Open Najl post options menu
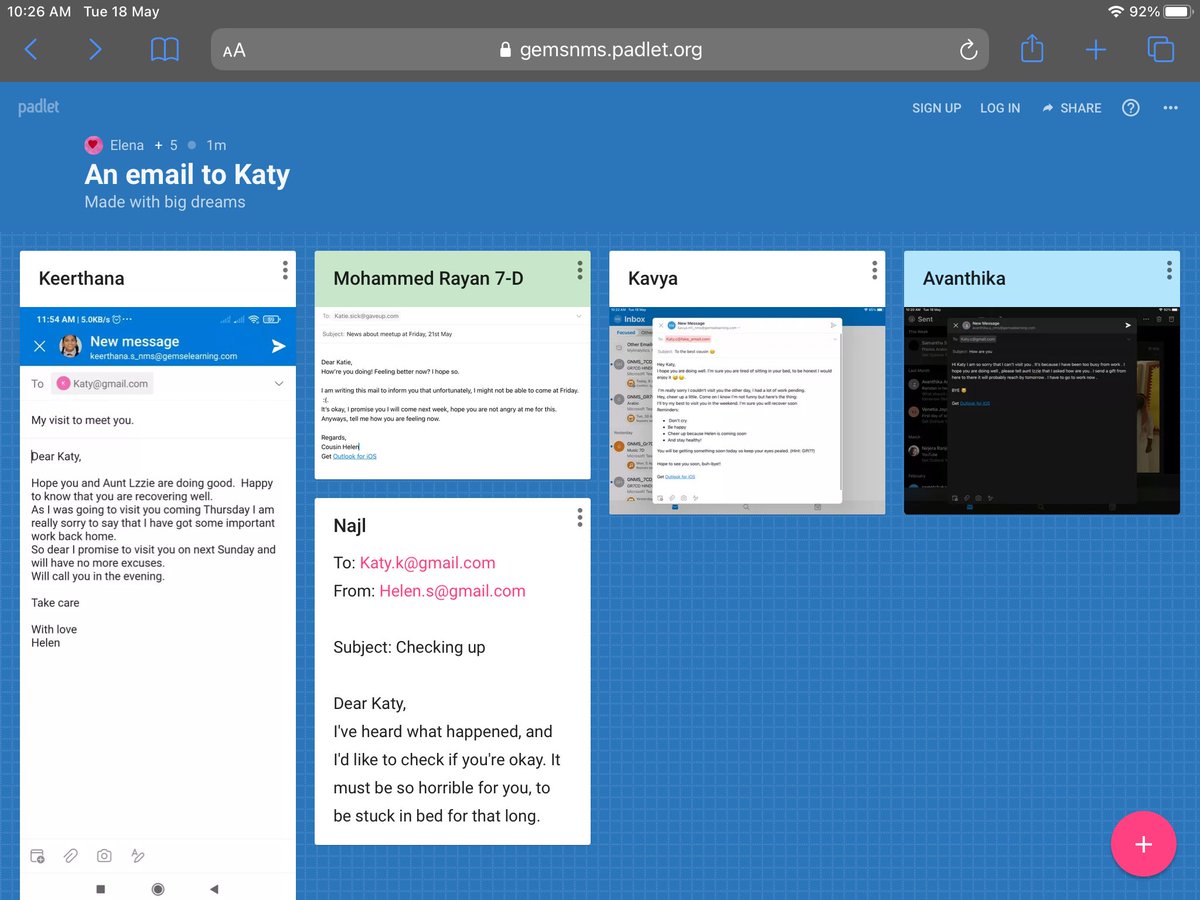Viewport: 1200px width, 900px height. click(x=580, y=517)
